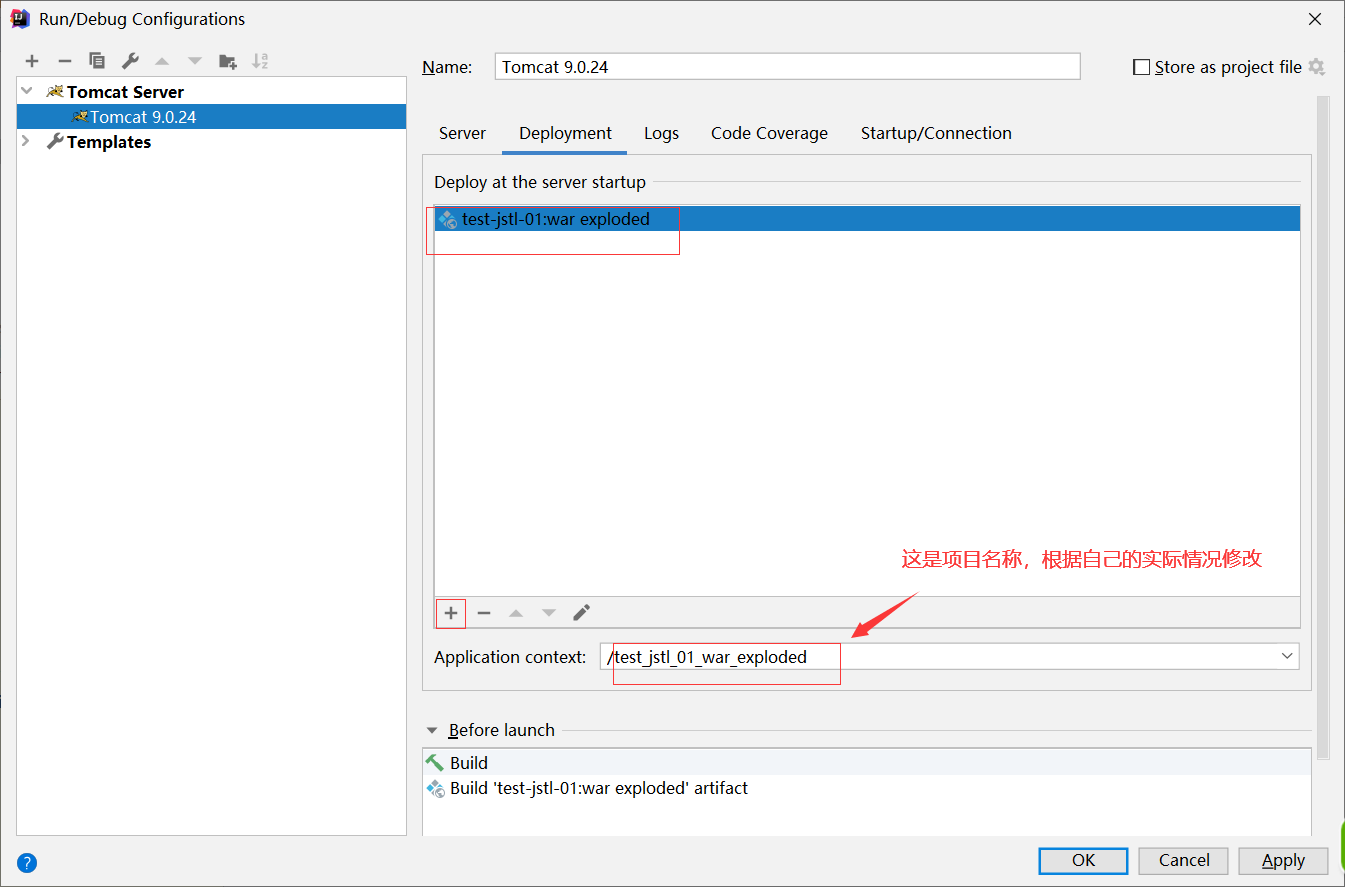
Task: Click the gear beside Store as project file
Action: click(x=1318, y=66)
